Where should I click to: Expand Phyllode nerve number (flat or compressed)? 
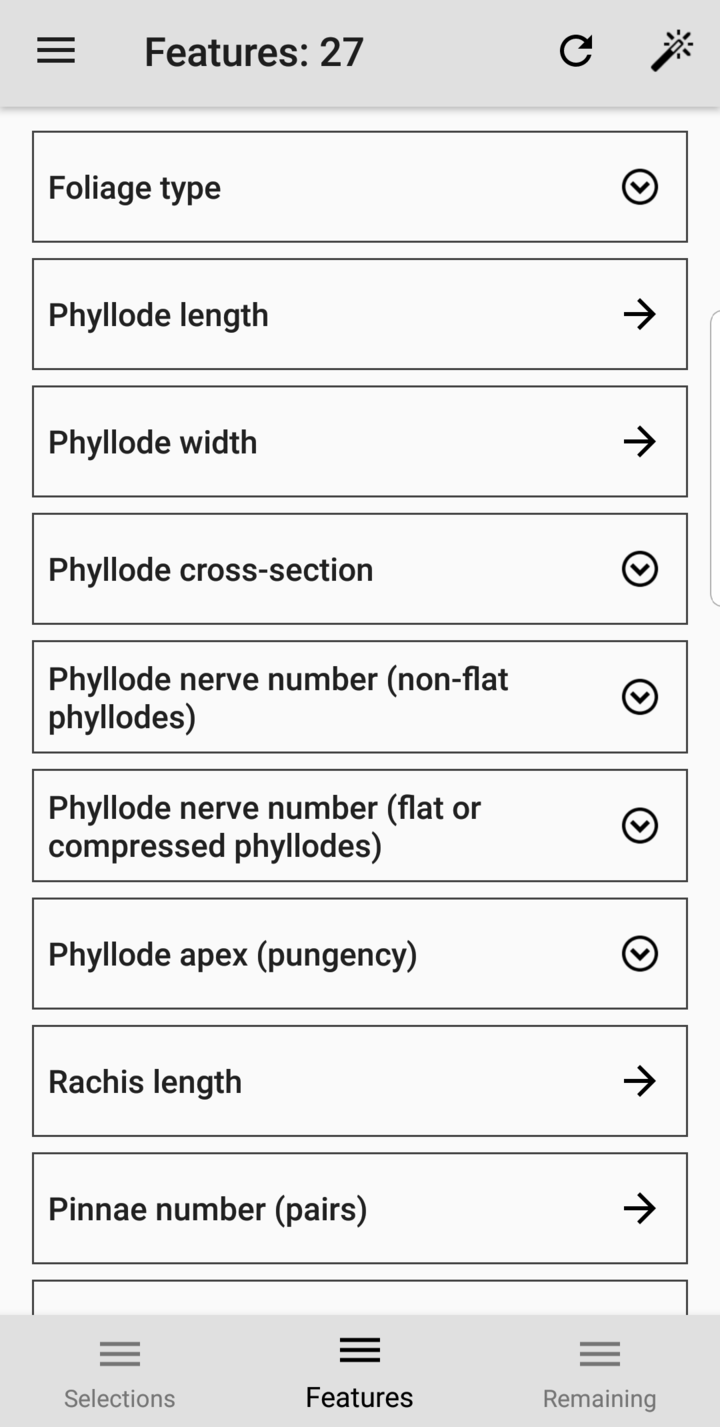[x=639, y=825]
